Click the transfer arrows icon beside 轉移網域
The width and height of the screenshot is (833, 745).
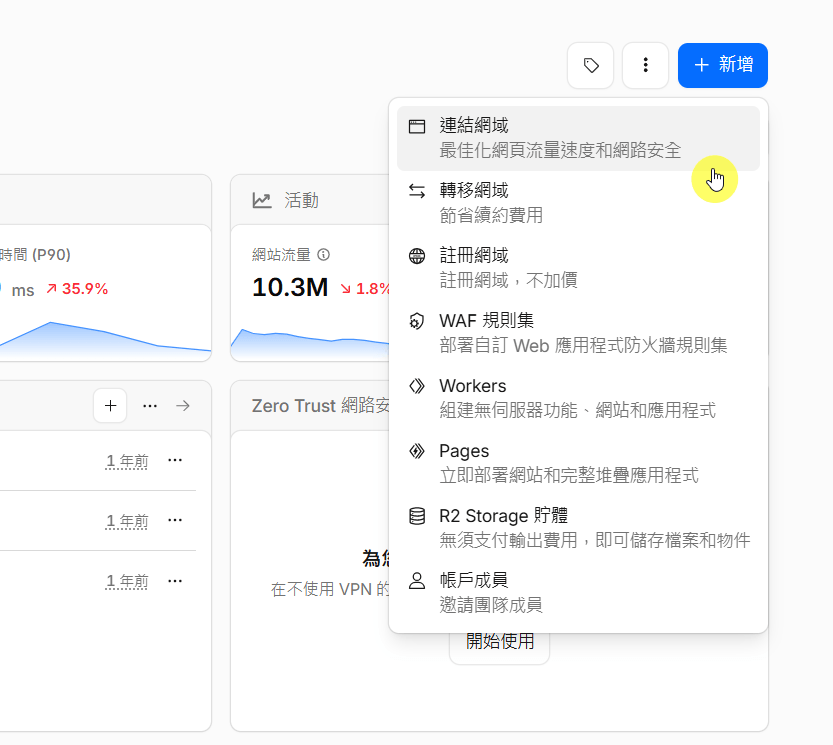click(x=417, y=191)
